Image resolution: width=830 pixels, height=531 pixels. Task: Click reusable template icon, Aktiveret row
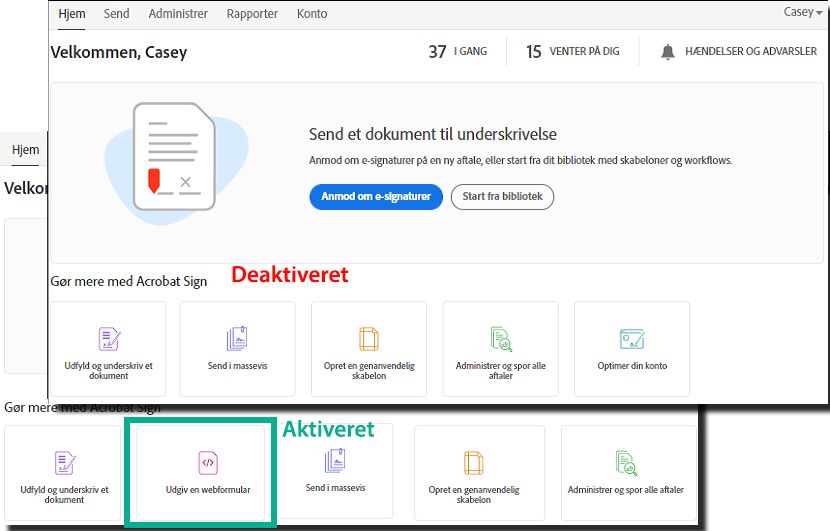click(x=474, y=463)
